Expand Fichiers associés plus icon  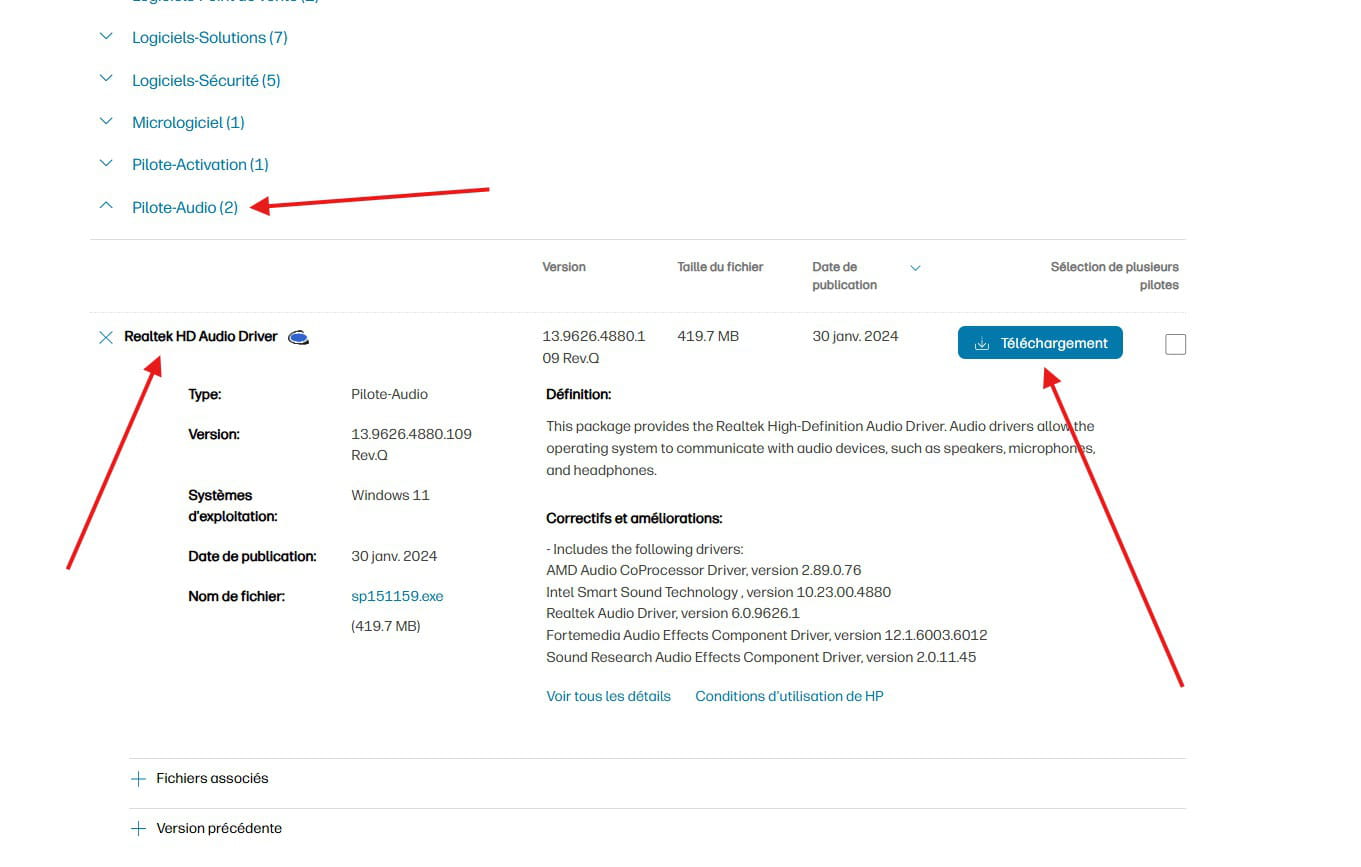[138, 778]
